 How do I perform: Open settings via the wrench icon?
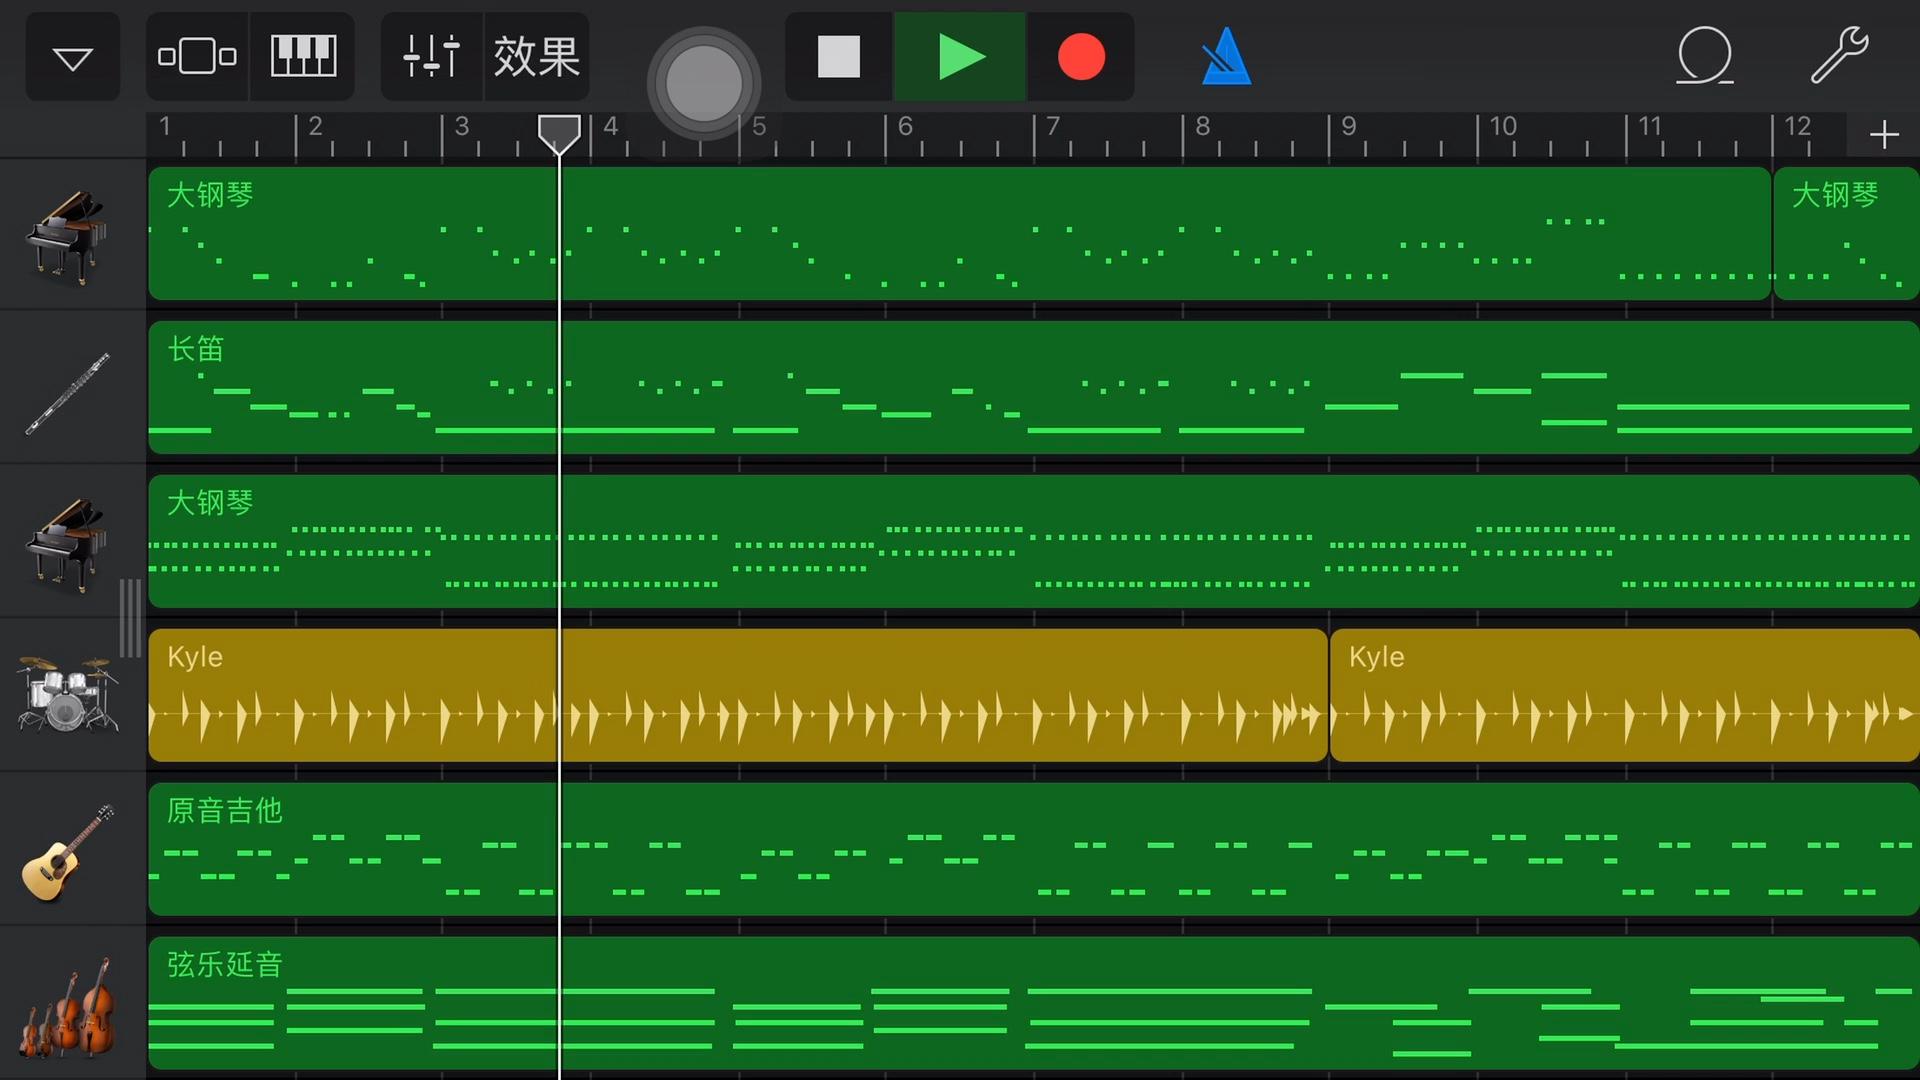point(1838,57)
